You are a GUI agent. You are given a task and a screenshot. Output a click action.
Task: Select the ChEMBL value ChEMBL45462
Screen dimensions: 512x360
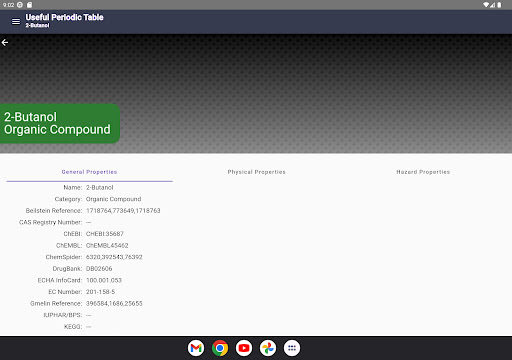click(107, 245)
